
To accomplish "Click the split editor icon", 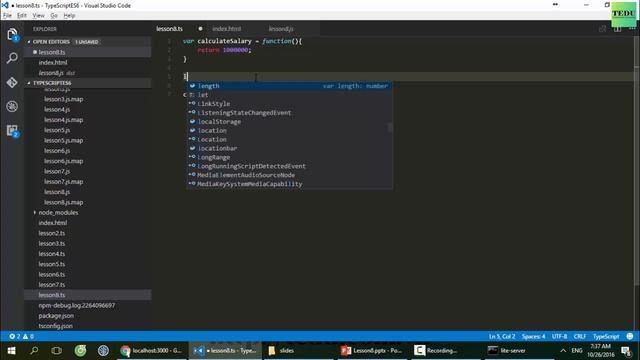I will (x=617, y=29).
